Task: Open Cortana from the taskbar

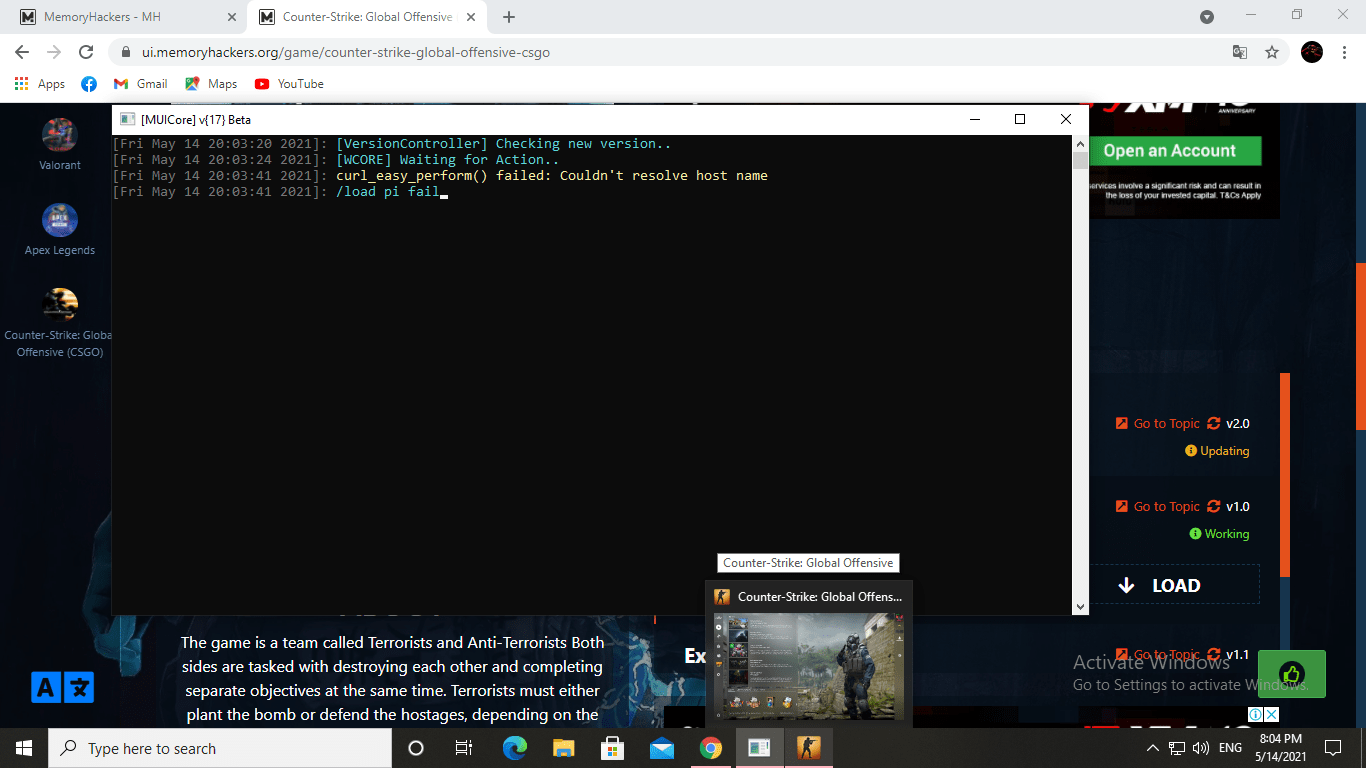Action: click(x=416, y=748)
